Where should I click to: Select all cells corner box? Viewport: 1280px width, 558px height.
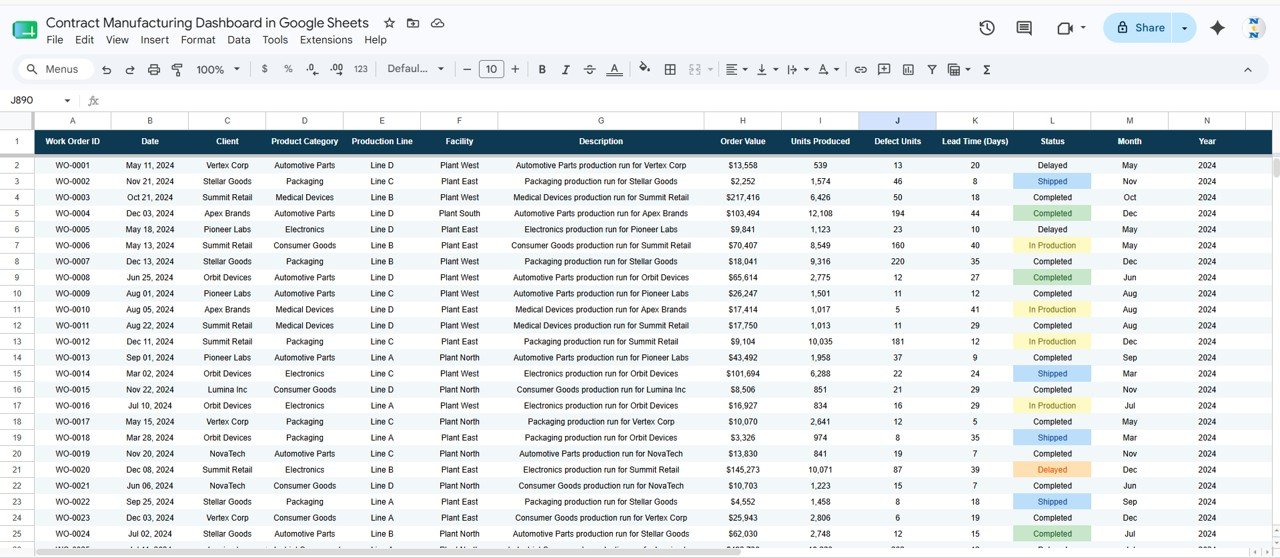(x=17, y=121)
